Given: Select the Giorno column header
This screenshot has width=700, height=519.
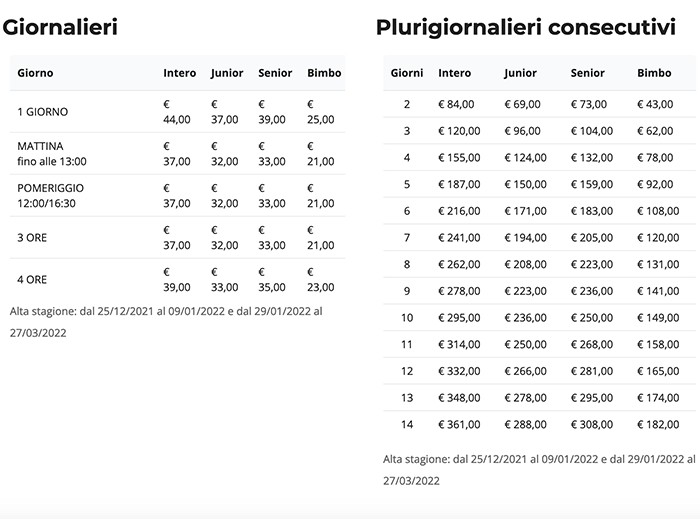Looking at the screenshot, I should pyautogui.click(x=36, y=73).
